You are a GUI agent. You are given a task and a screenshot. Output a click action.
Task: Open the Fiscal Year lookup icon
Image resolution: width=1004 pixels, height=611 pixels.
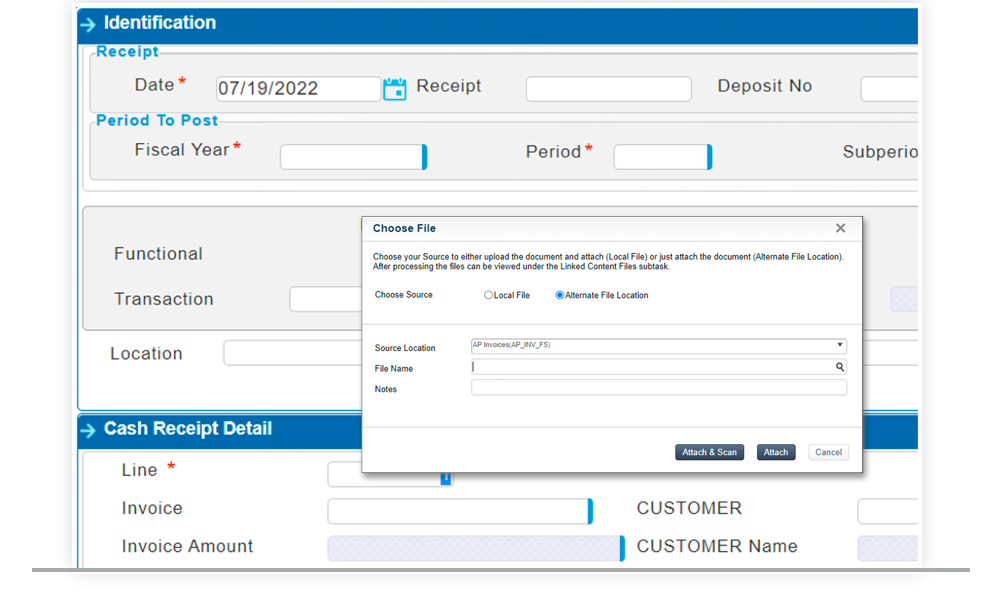click(424, 157)
